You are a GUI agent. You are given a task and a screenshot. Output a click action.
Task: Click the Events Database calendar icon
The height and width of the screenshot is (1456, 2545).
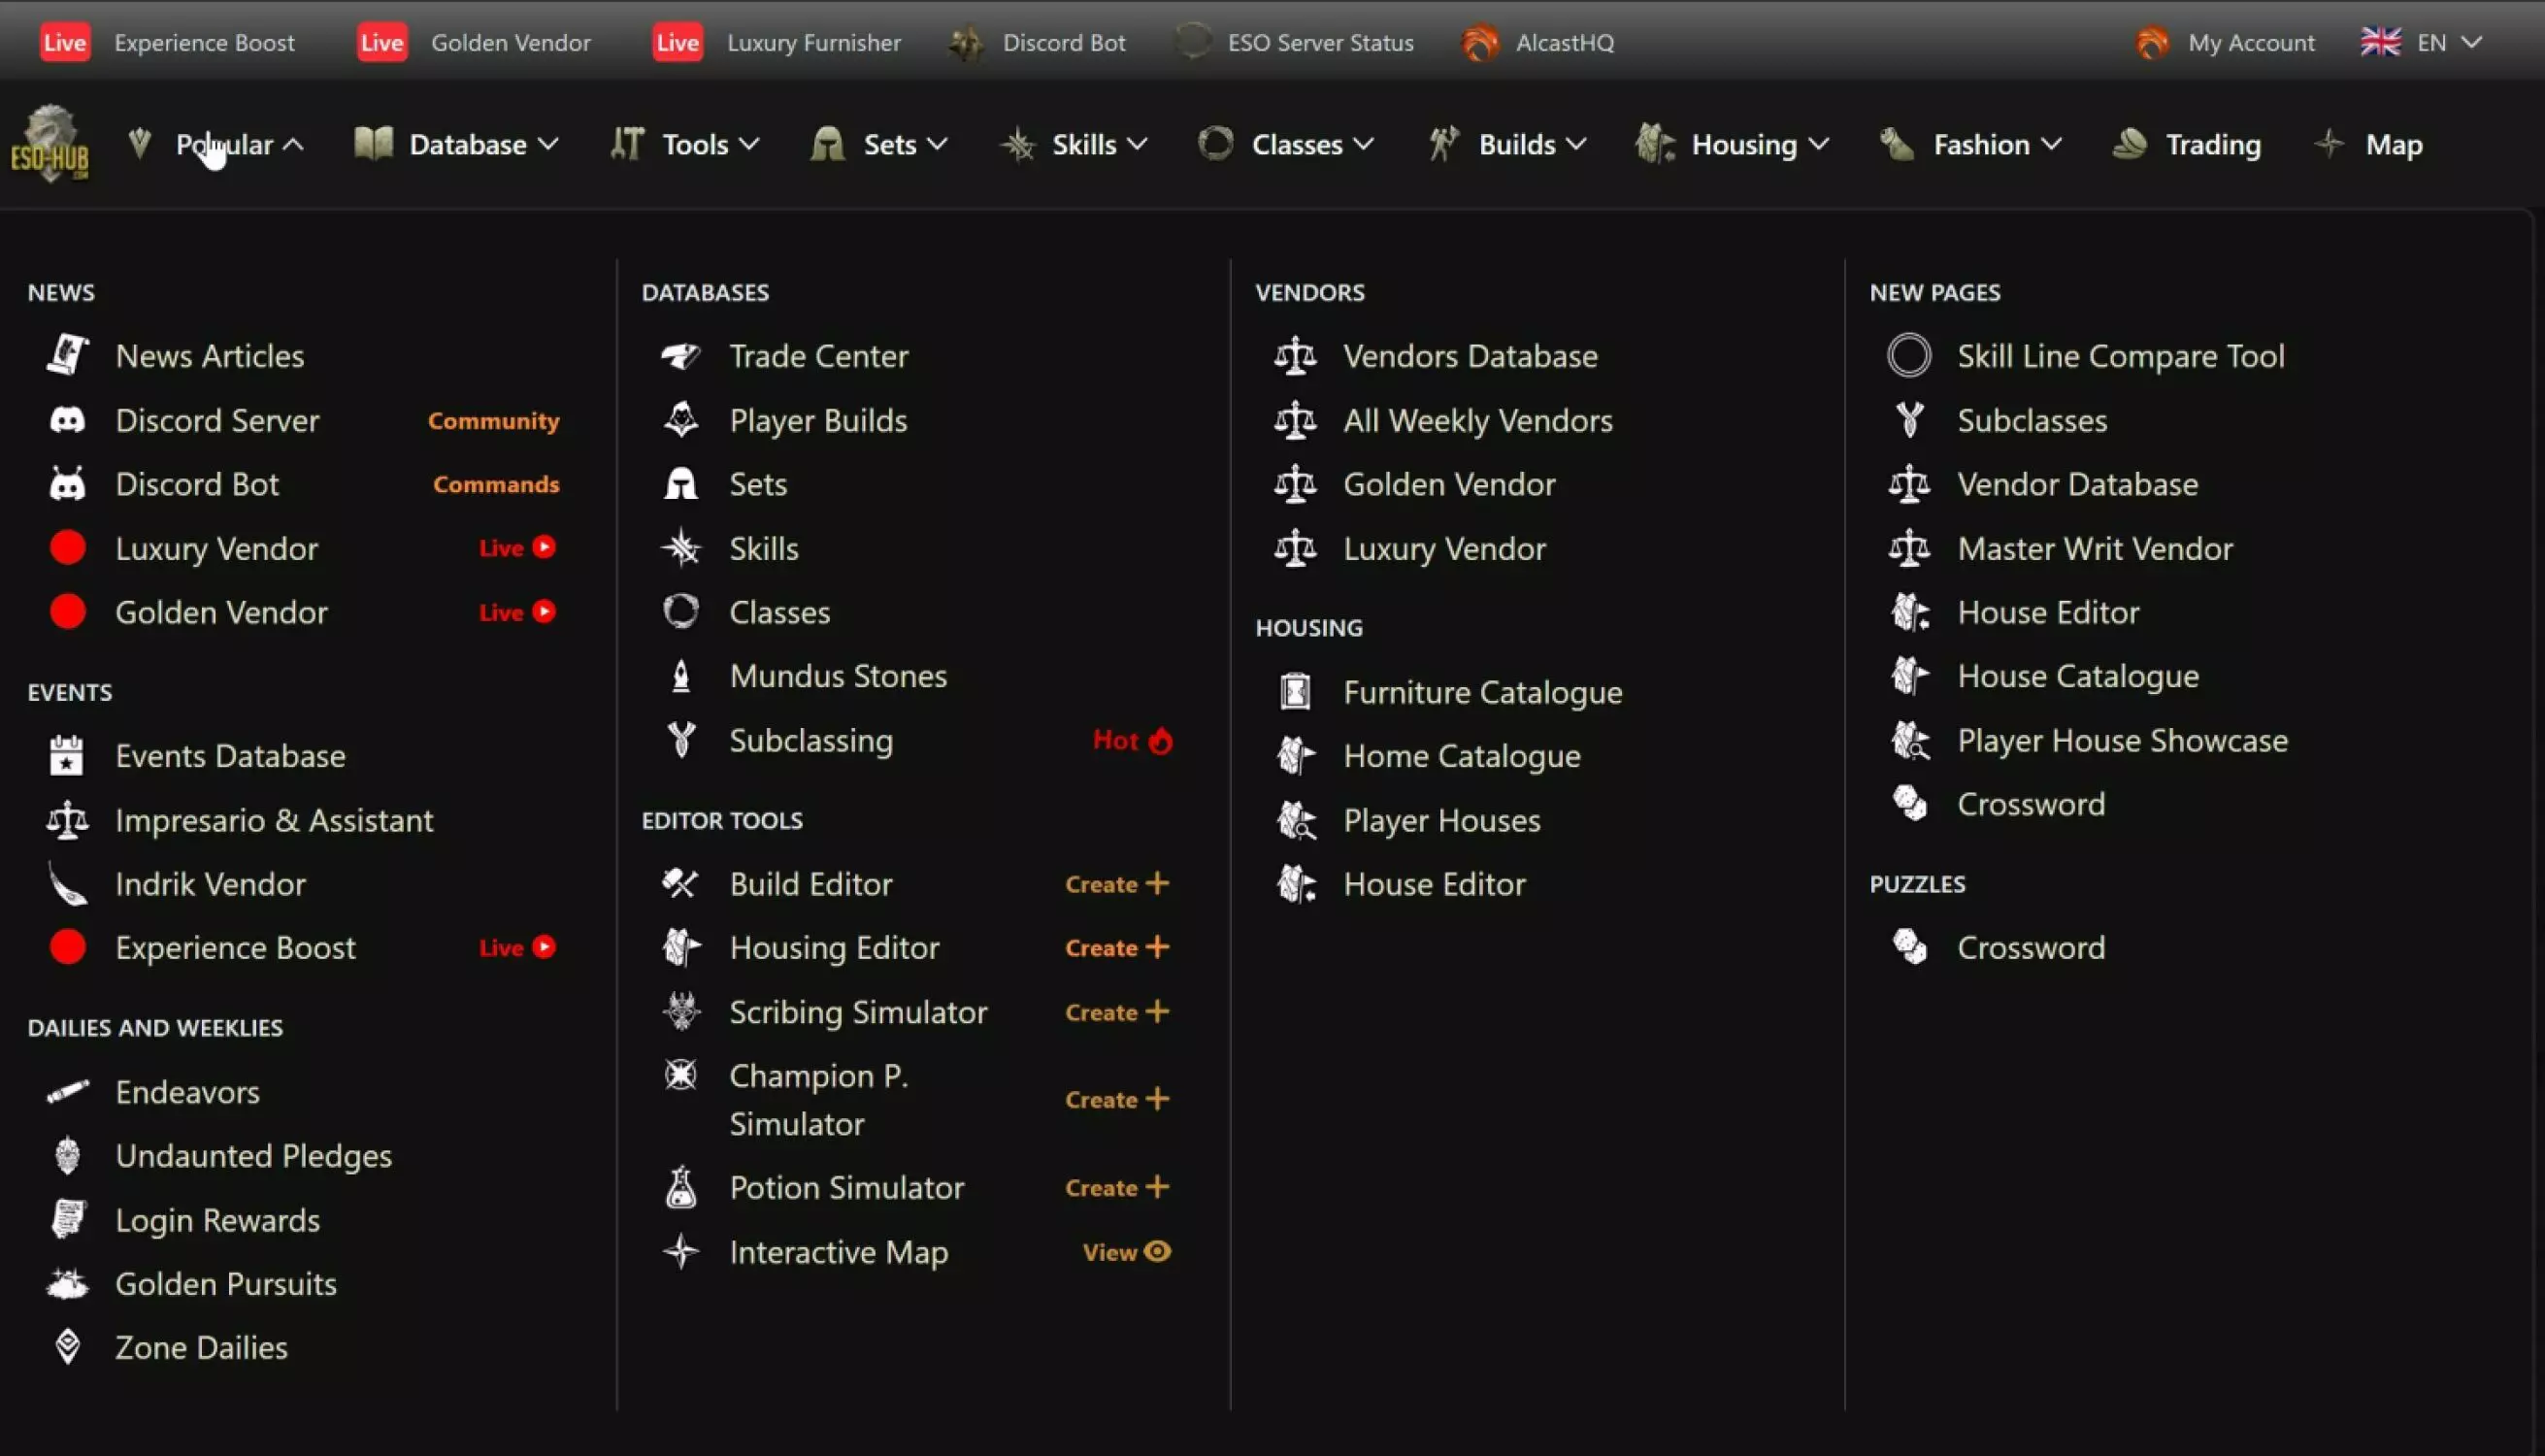click(x=67, y=756)
